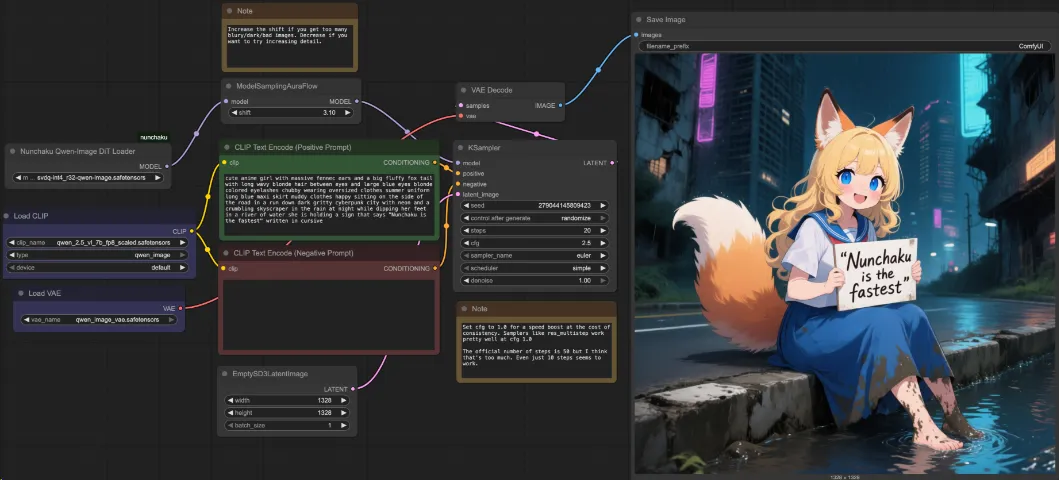Open the scheduler dropdown set to simple
The width and height of the screenshot is (1059, 480).
(x=535, y=268)
